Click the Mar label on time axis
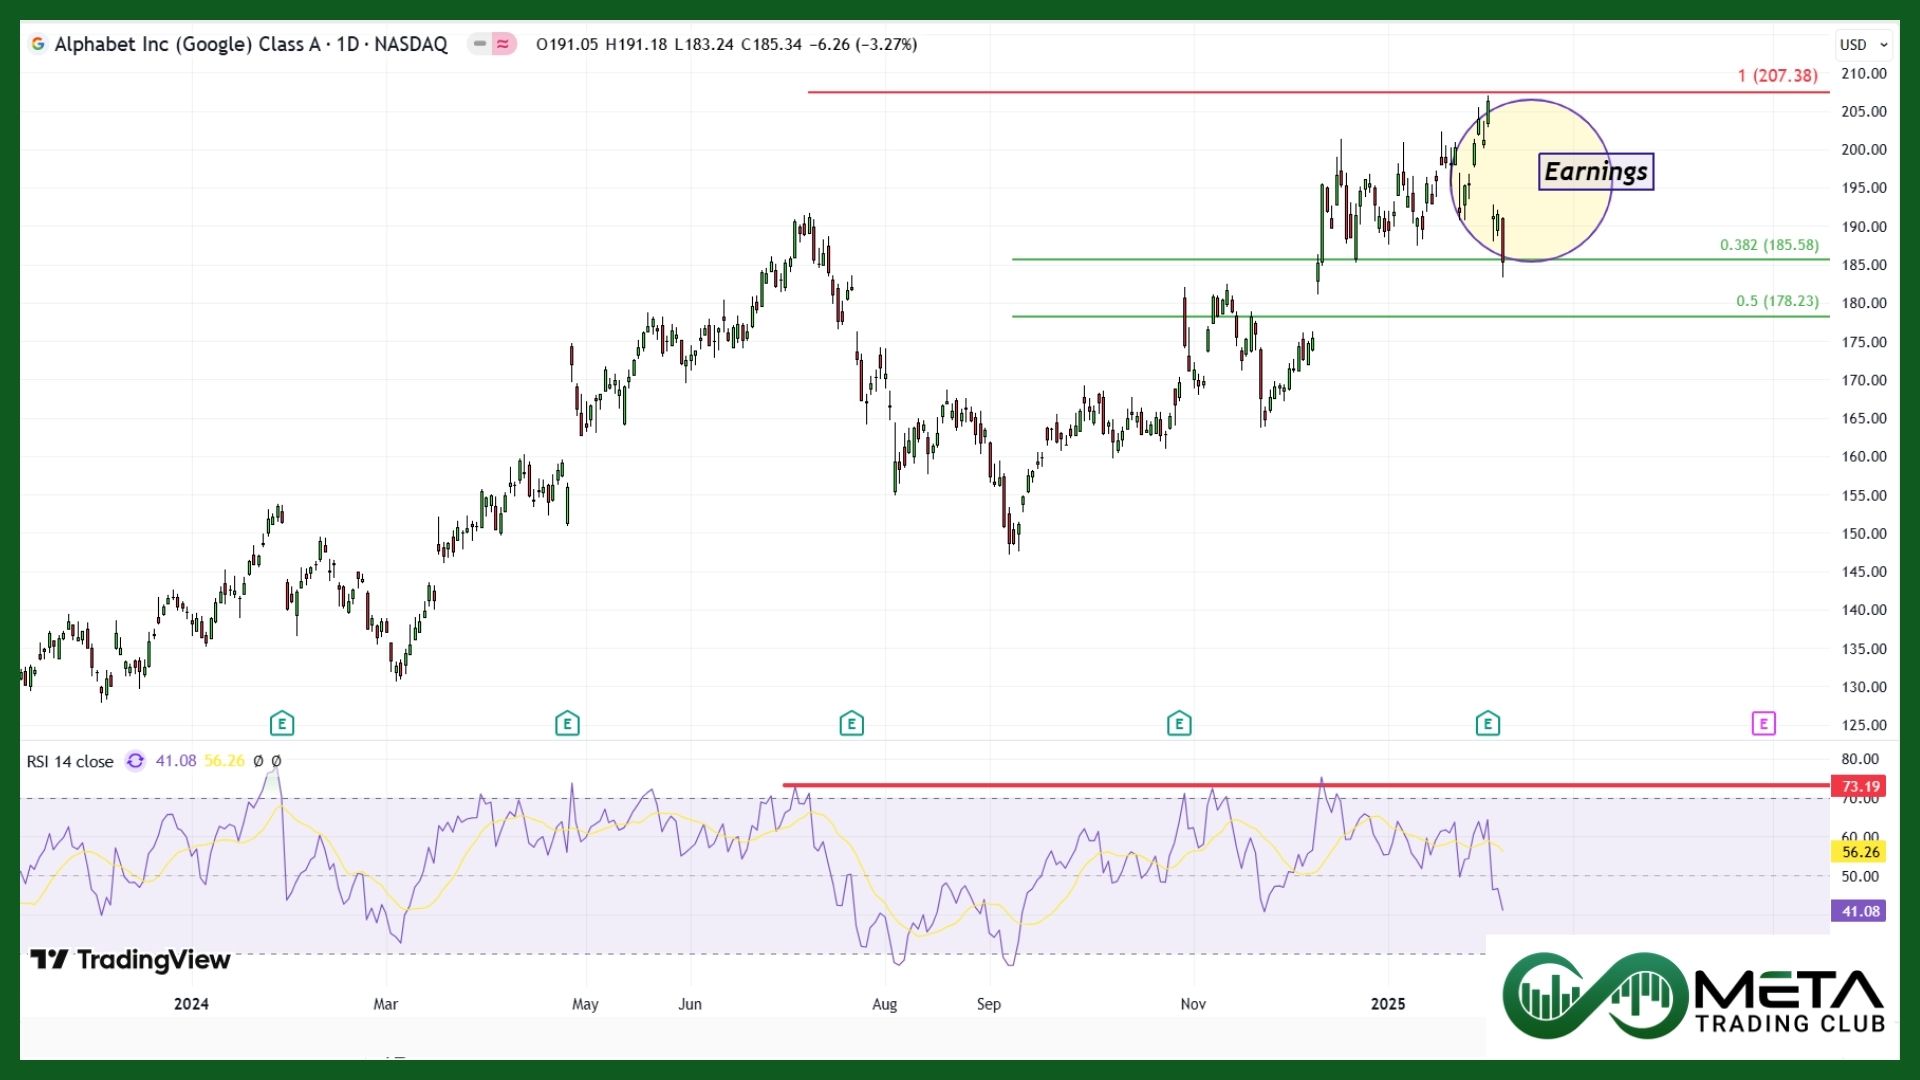 pos(385,1004)
